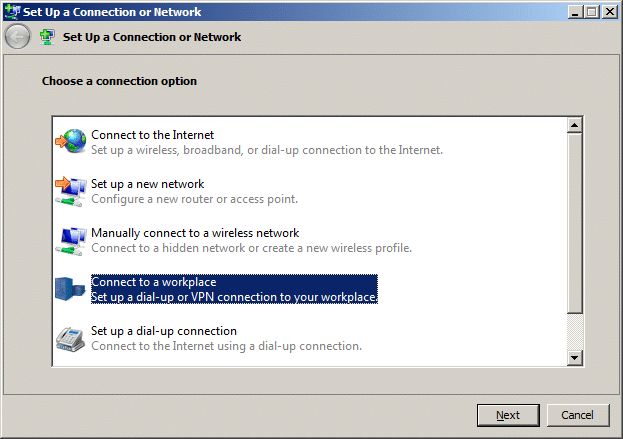Click the blue building Connect to a workplace icon
Viewport: 623px width, 439px height.
point(70,289)
